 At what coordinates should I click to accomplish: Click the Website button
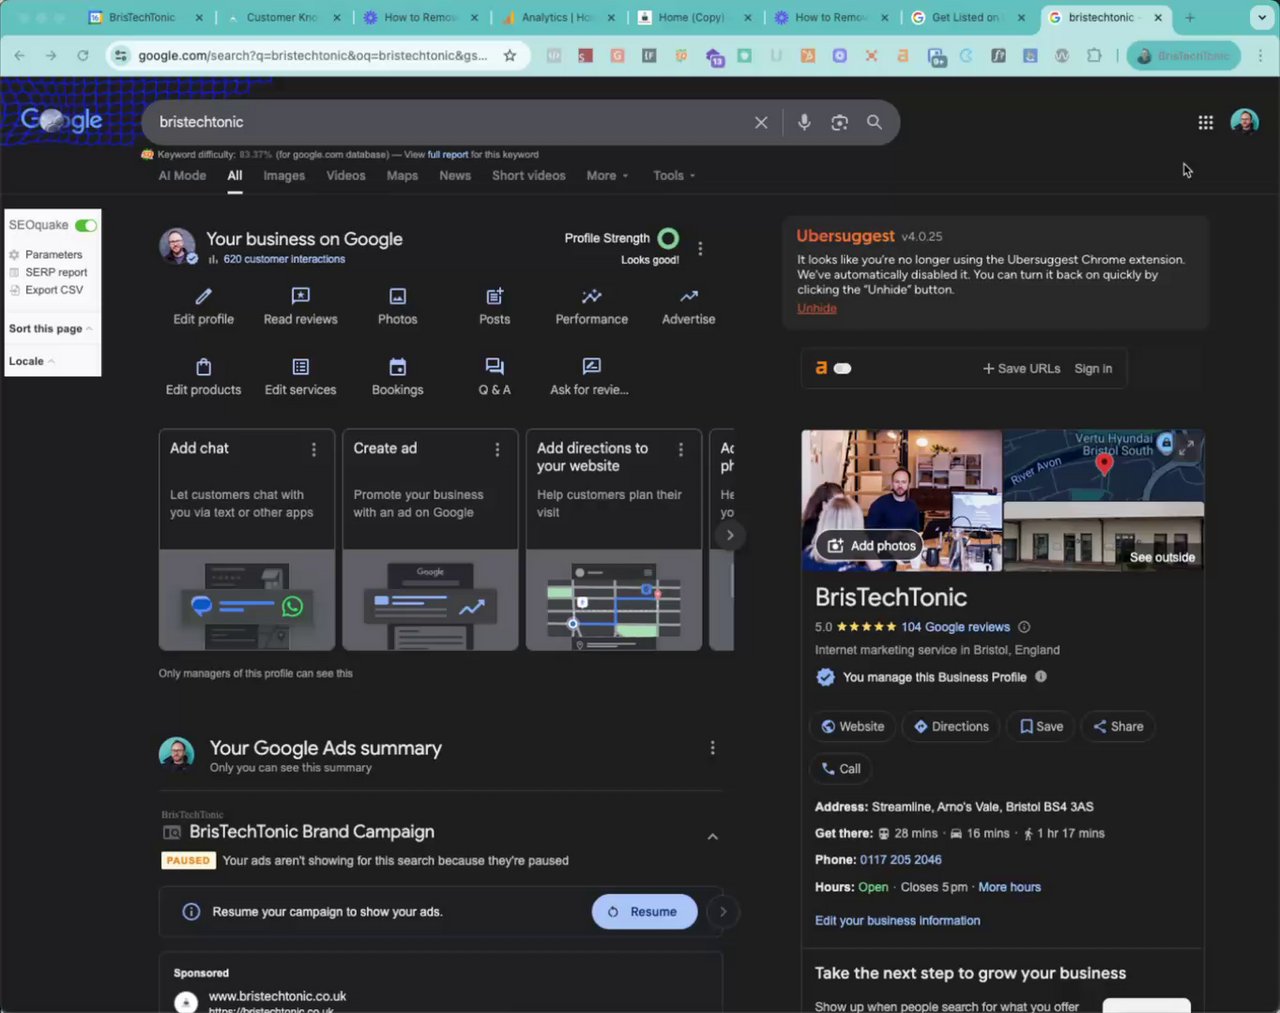click(x=853, y=727)
